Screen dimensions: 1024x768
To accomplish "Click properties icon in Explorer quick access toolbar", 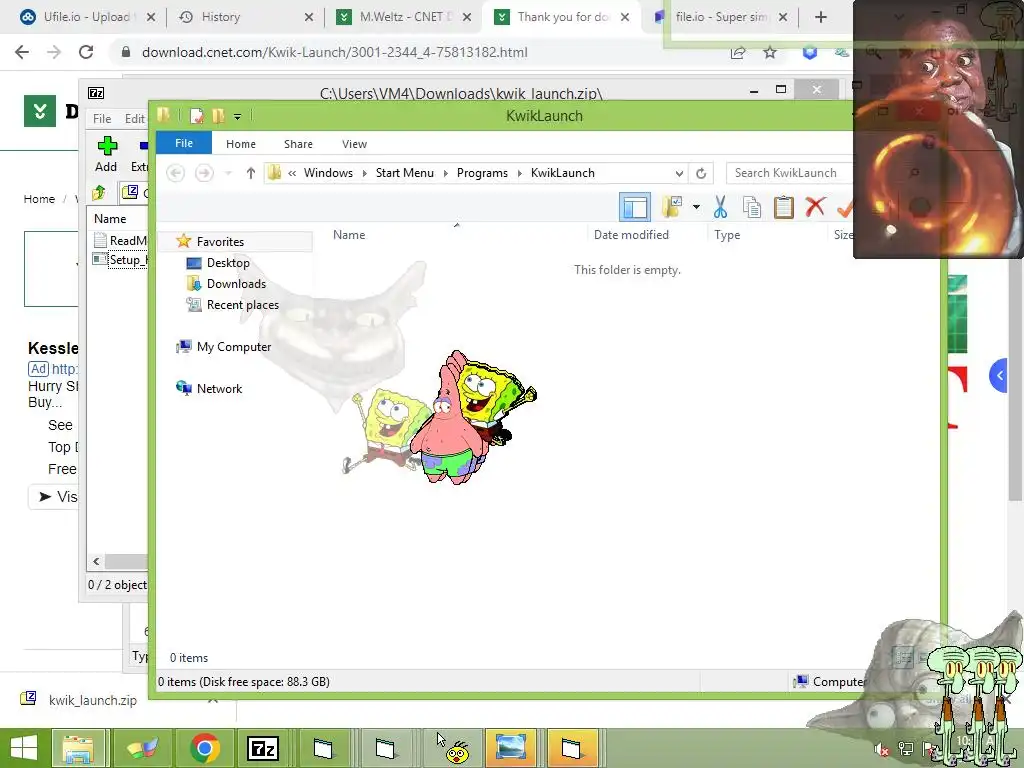I will coord(197,116).
